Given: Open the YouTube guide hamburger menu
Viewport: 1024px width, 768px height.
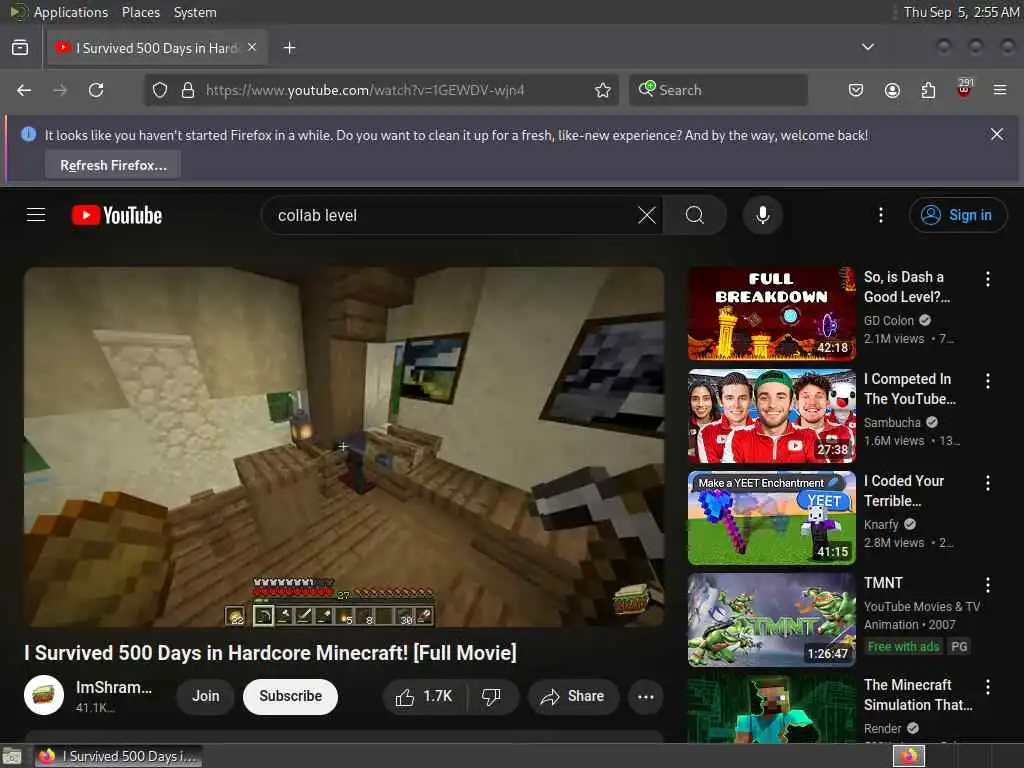Looking at the screenshot, I should click(x=36, y=215).
